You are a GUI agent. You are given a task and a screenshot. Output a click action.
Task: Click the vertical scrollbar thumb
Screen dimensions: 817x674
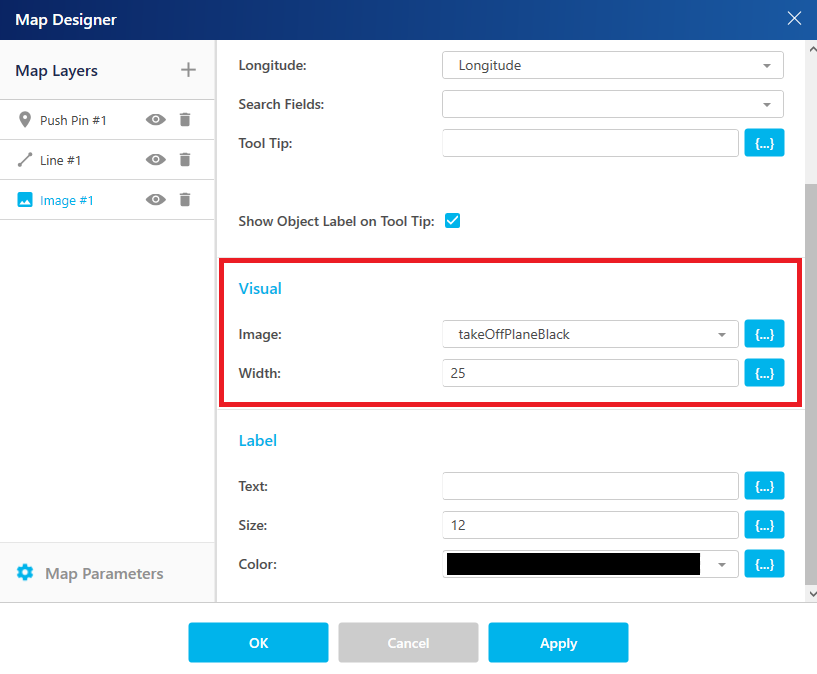click(x=811, y=384)
